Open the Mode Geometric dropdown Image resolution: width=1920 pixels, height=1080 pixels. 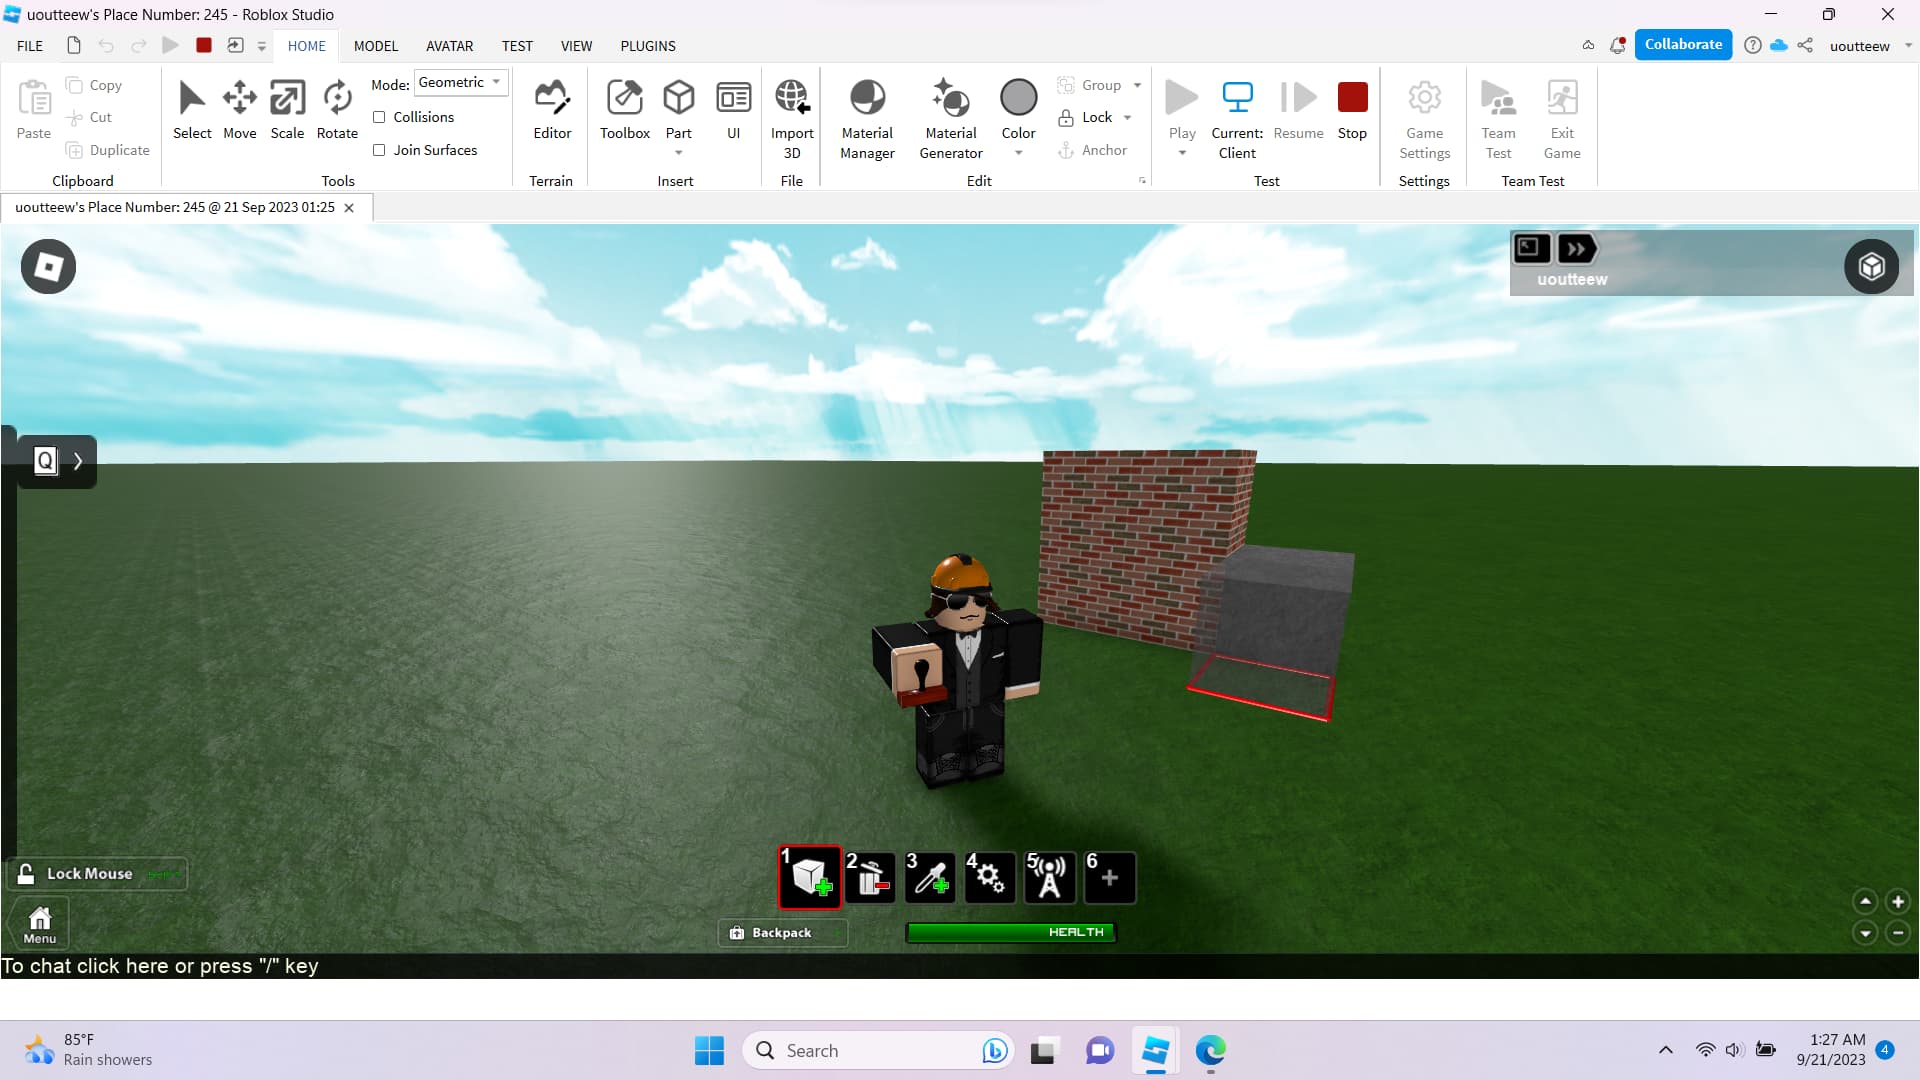461,83
